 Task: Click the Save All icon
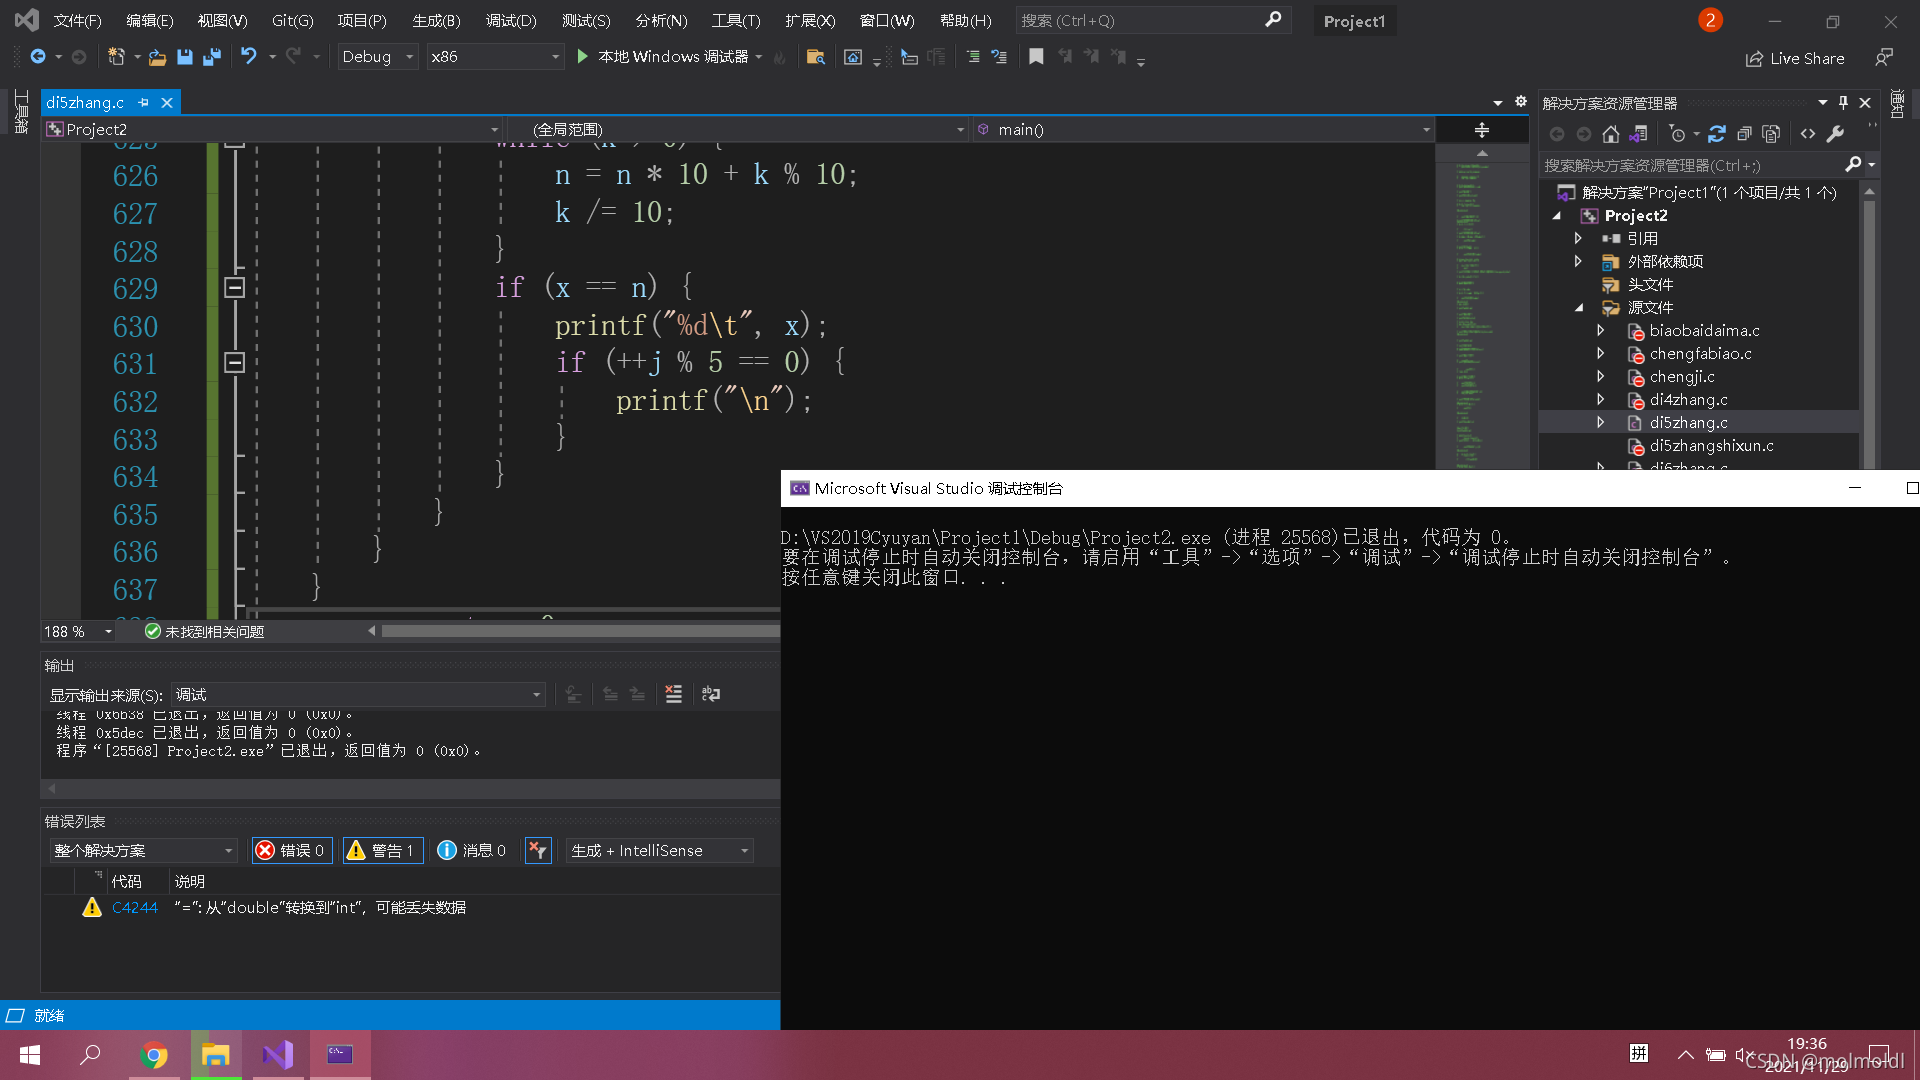pos(211,57)
